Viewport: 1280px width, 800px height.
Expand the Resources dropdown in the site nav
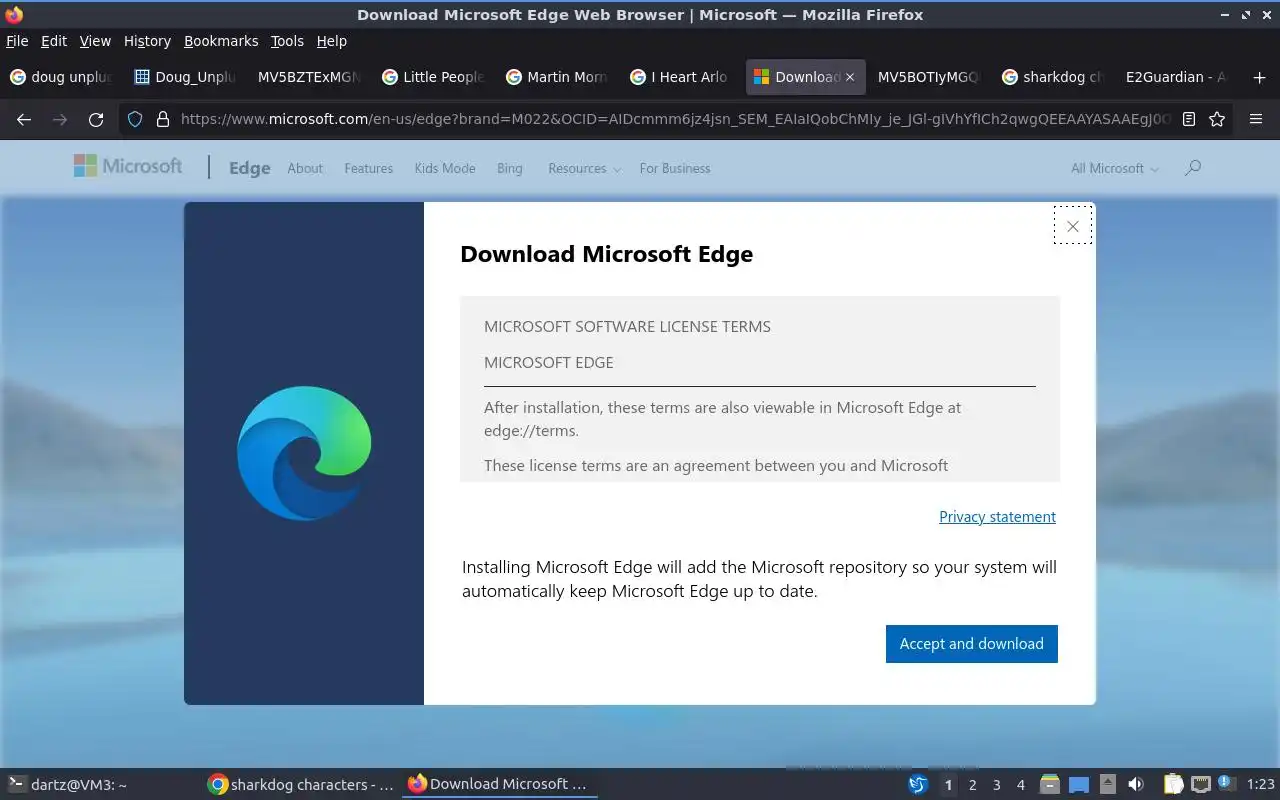(584, 168)
